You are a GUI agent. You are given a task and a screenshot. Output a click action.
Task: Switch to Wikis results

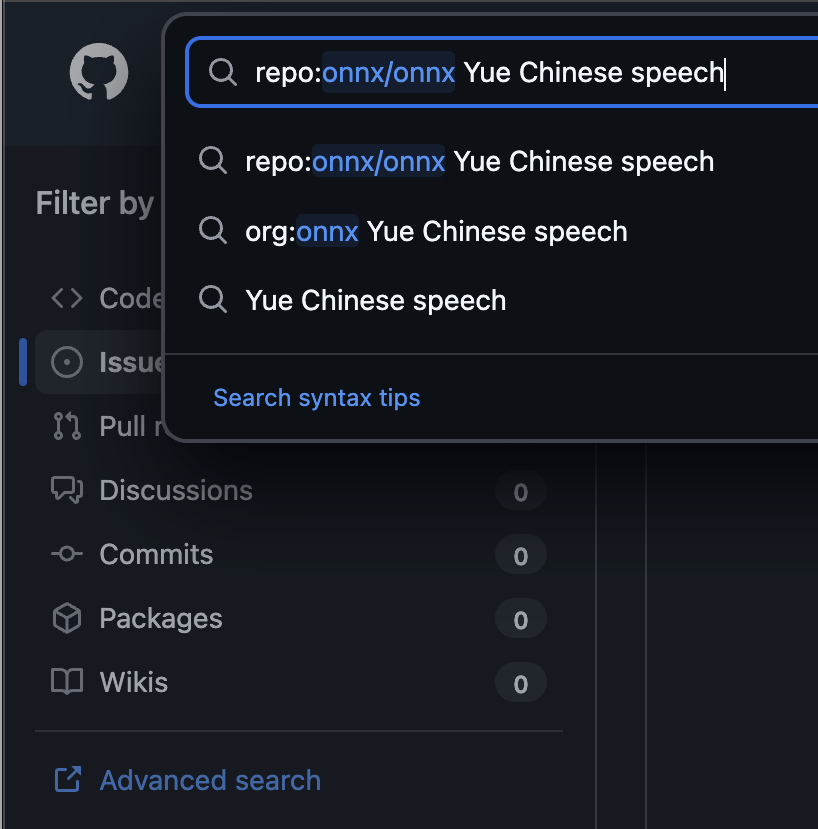tap(134, 683)
